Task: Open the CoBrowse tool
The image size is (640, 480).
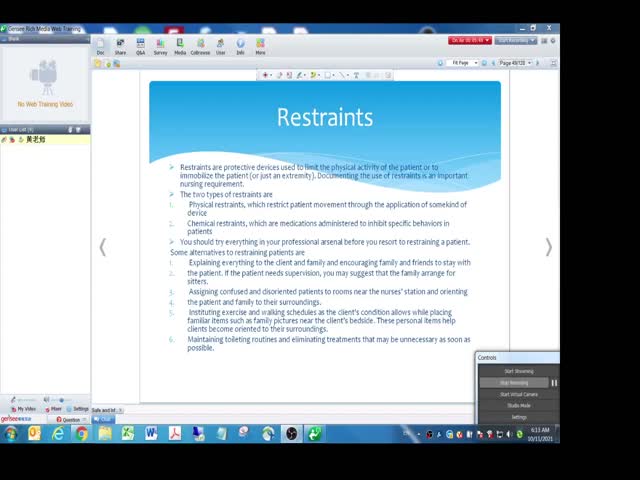Action: [200, 46]
